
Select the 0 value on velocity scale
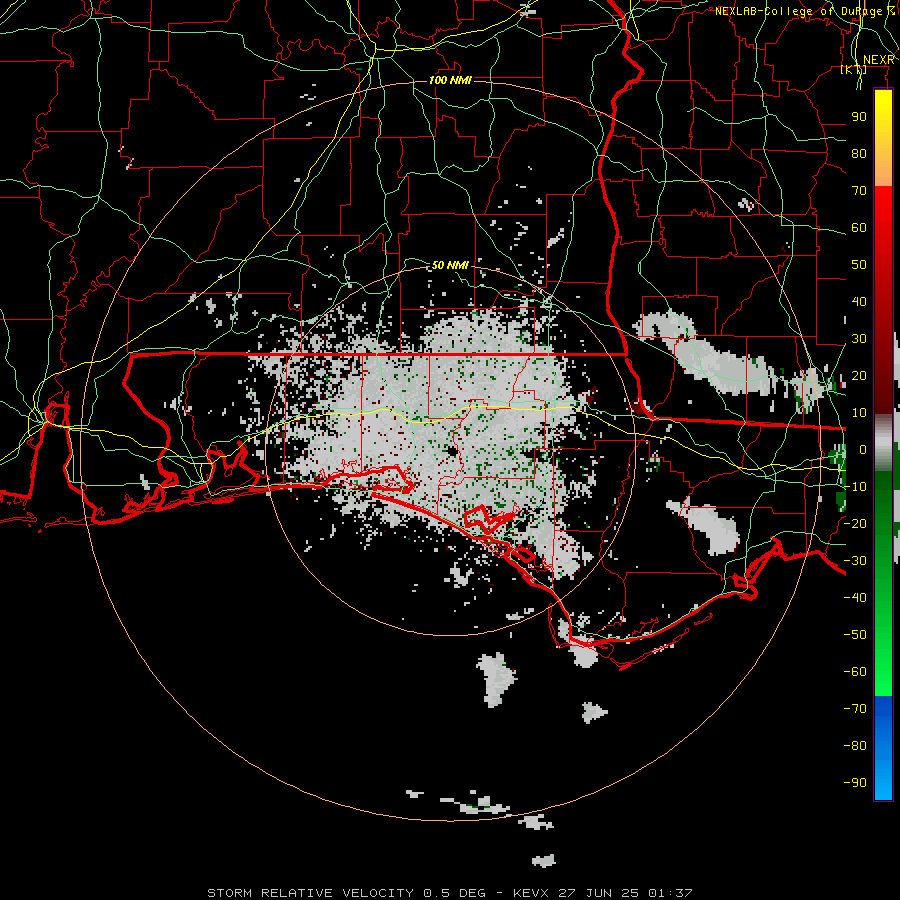[863, 449]
